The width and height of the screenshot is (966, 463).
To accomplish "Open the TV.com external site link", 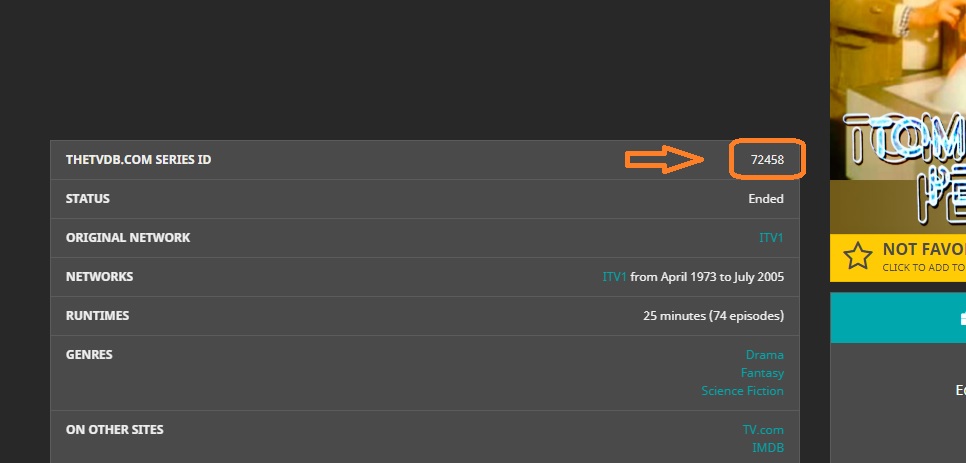I will pos(763,430).
